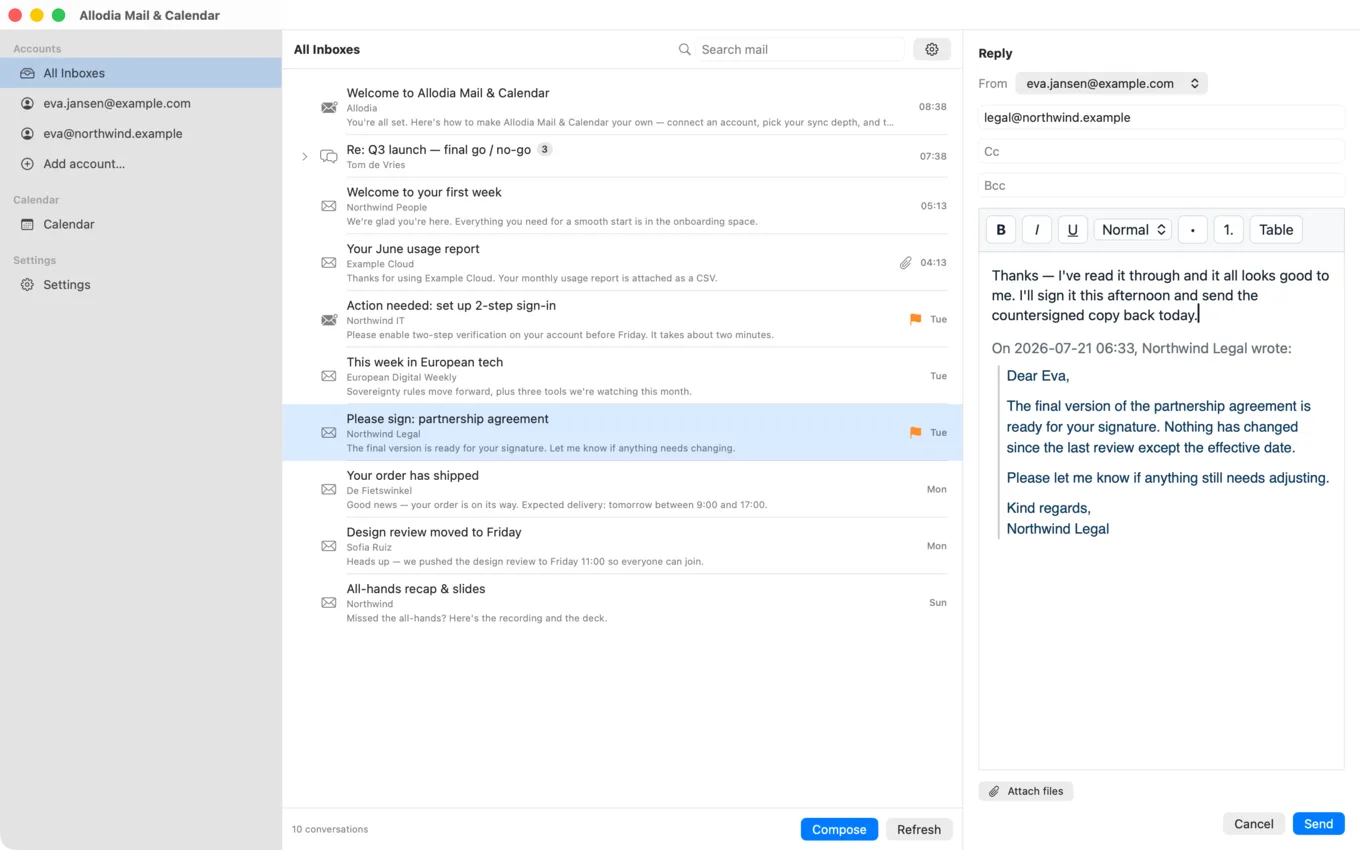1360x850 pixels.
Task: Click the orange flag on partnership agreement message
Action: click(915, 433)
